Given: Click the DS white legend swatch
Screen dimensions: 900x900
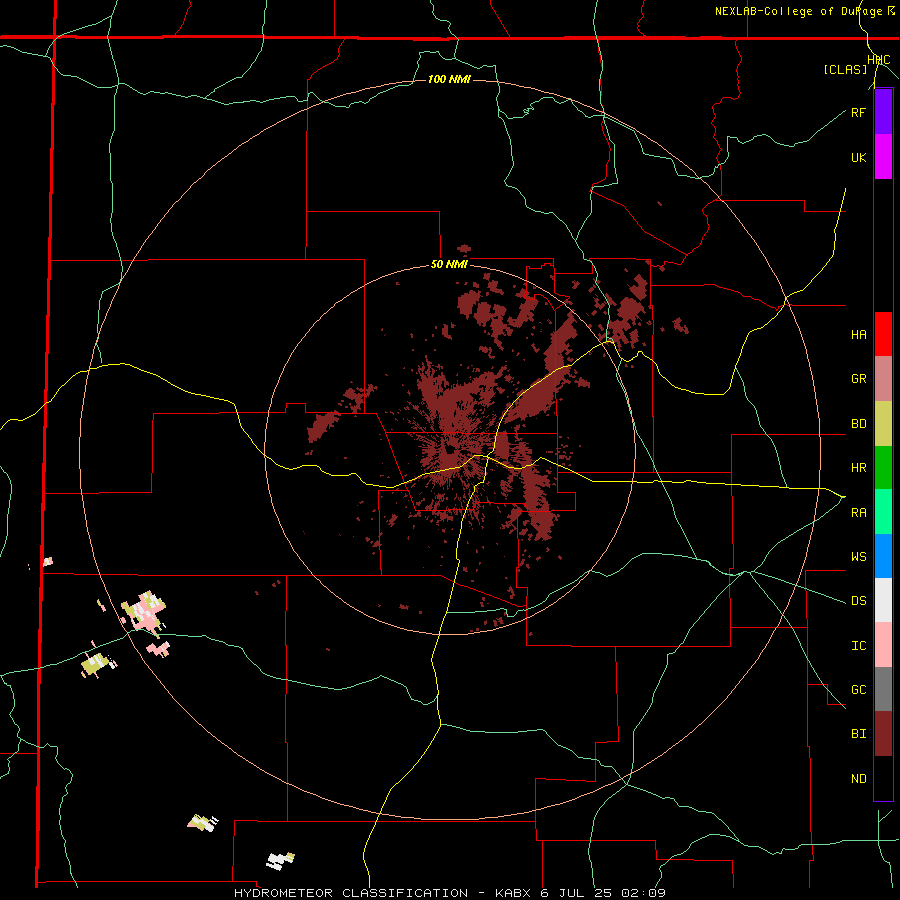Looking at the screenshot, I should 883,600.
